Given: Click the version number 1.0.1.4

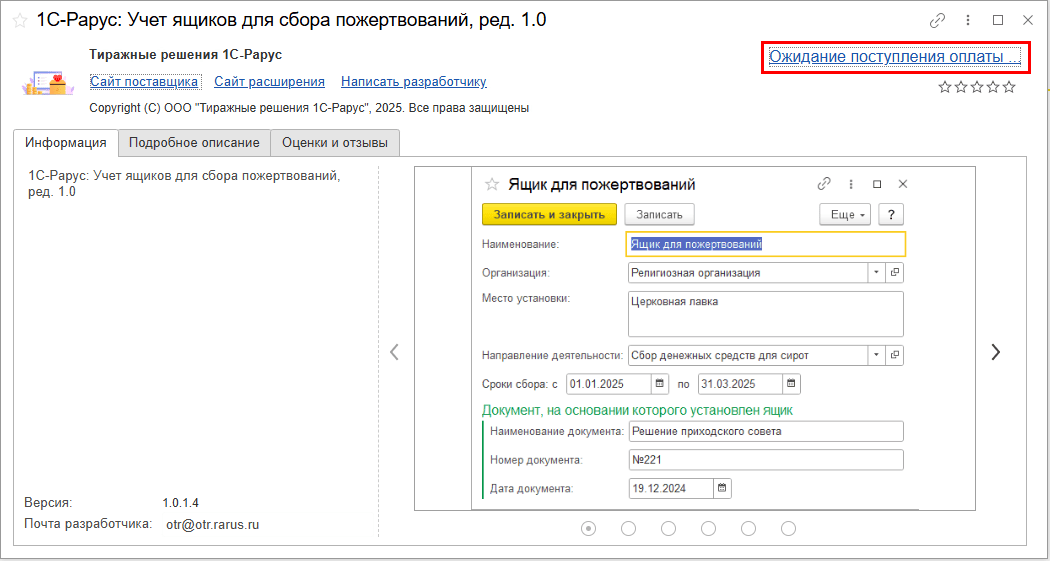Looking at the screenshot, I should pyautogui.click(x=181, y=502).
